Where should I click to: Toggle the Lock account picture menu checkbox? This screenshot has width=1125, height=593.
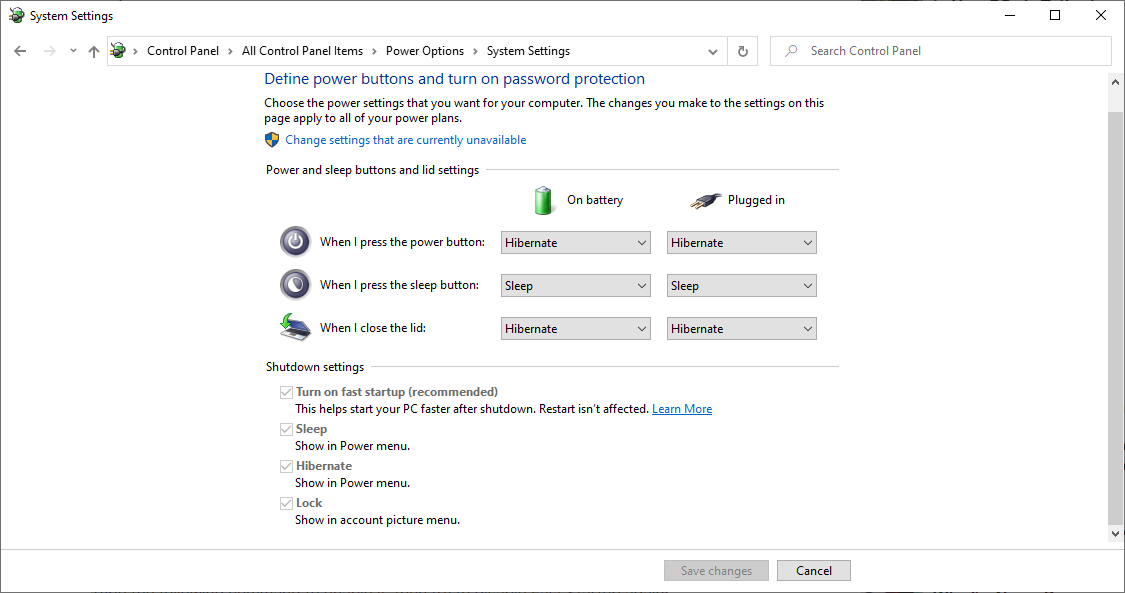[x=286, y=503]
